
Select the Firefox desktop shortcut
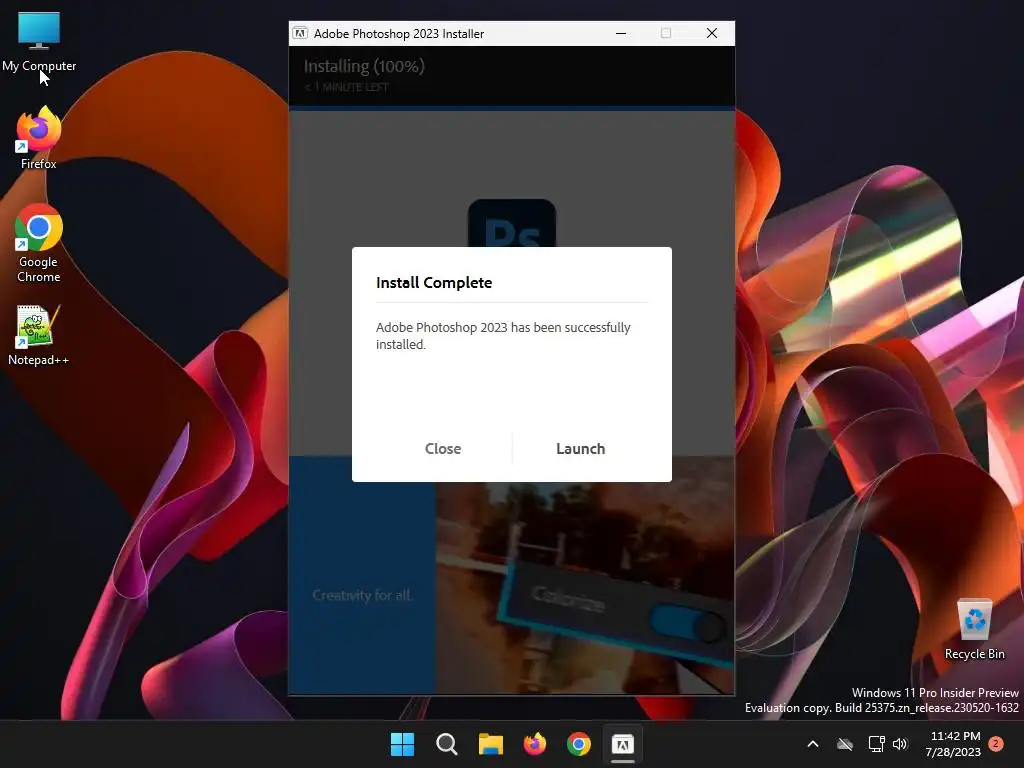pos(39,138)
